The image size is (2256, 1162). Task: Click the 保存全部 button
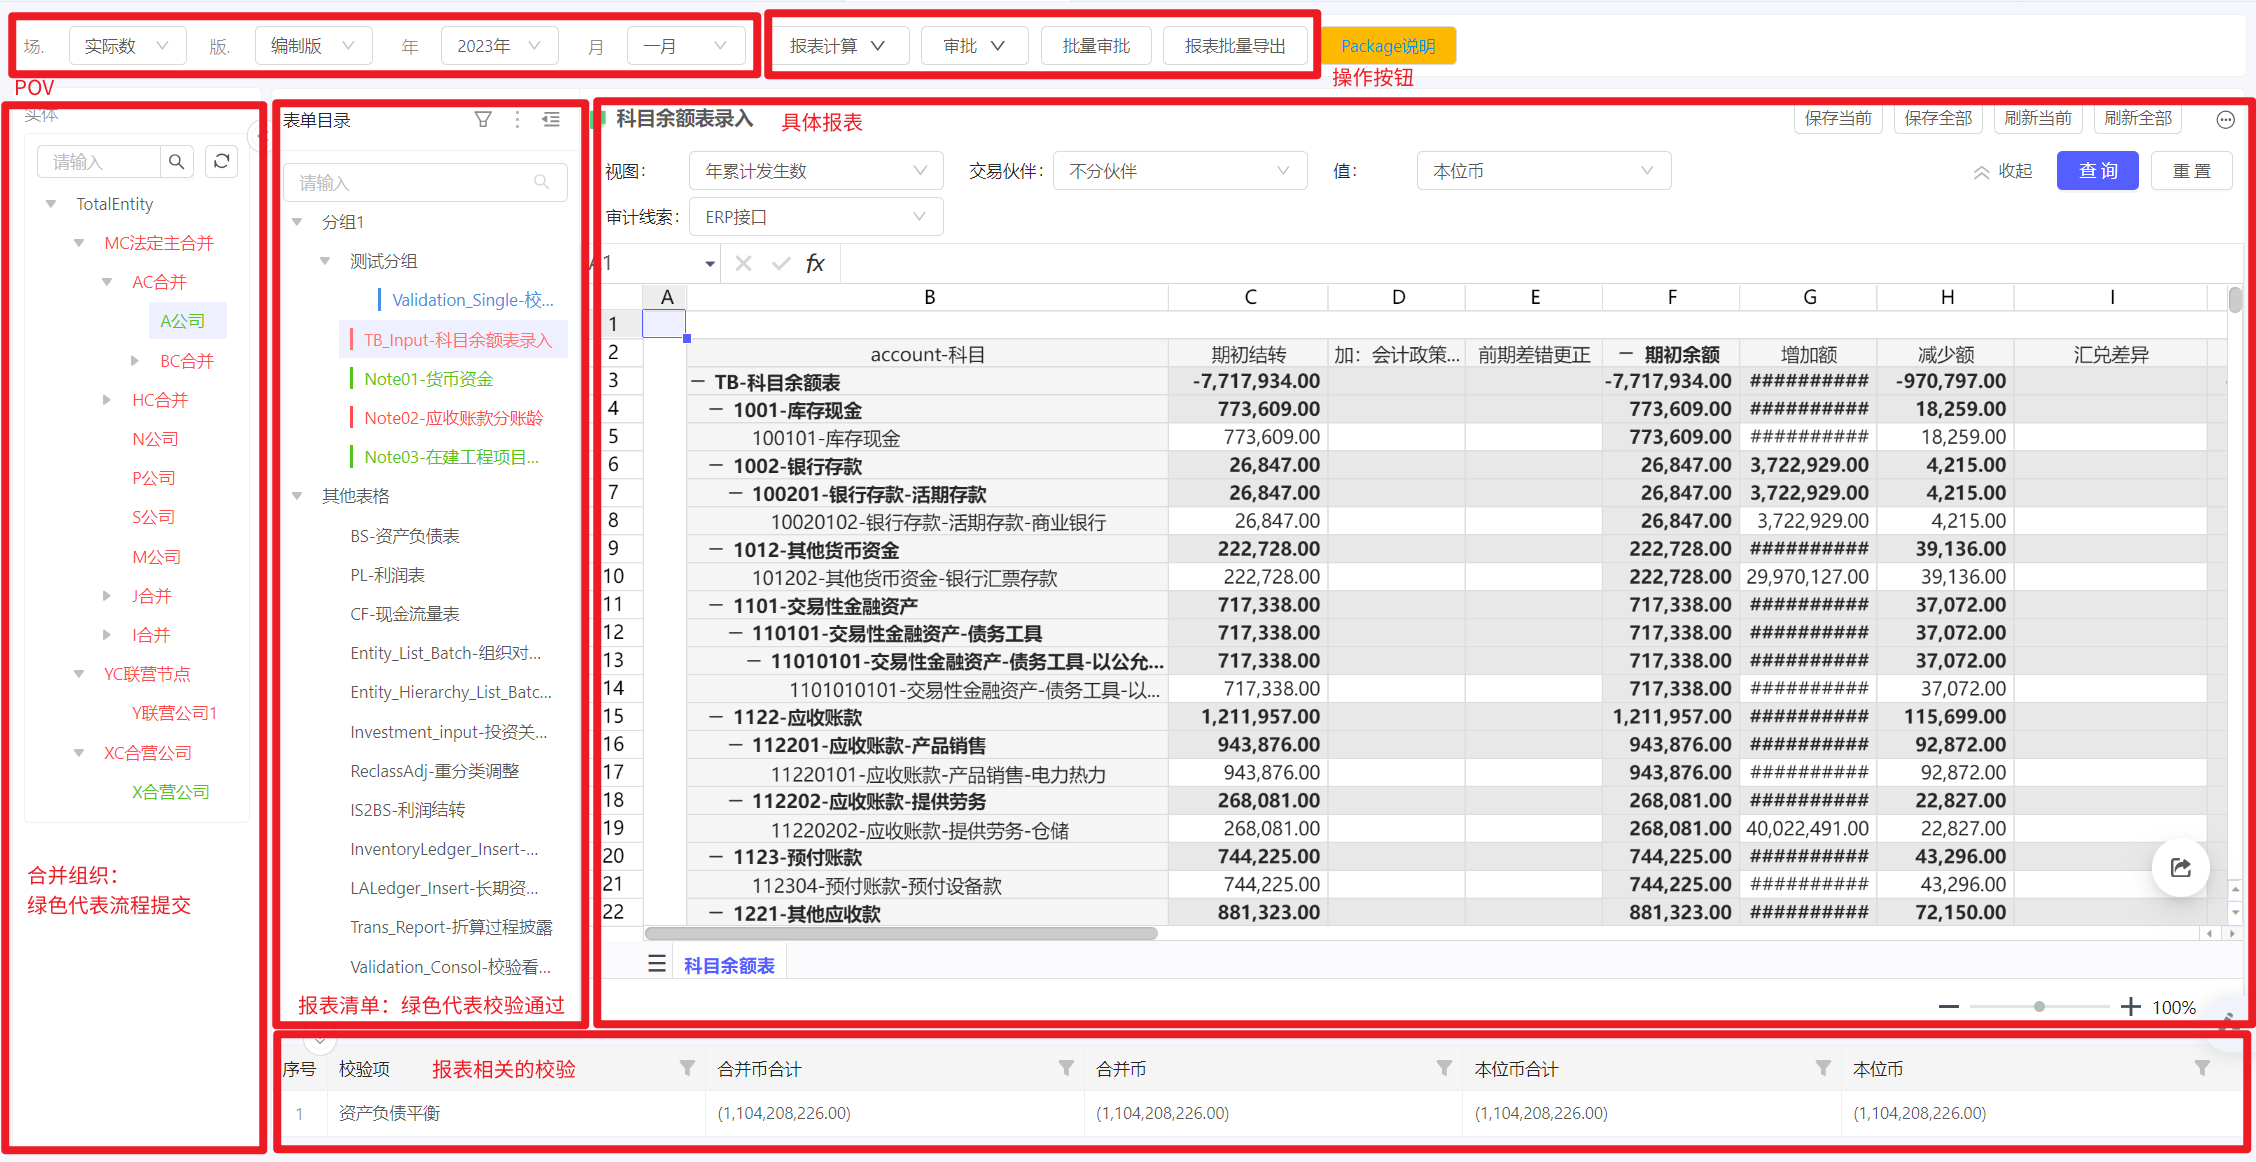coord(1937,118)
